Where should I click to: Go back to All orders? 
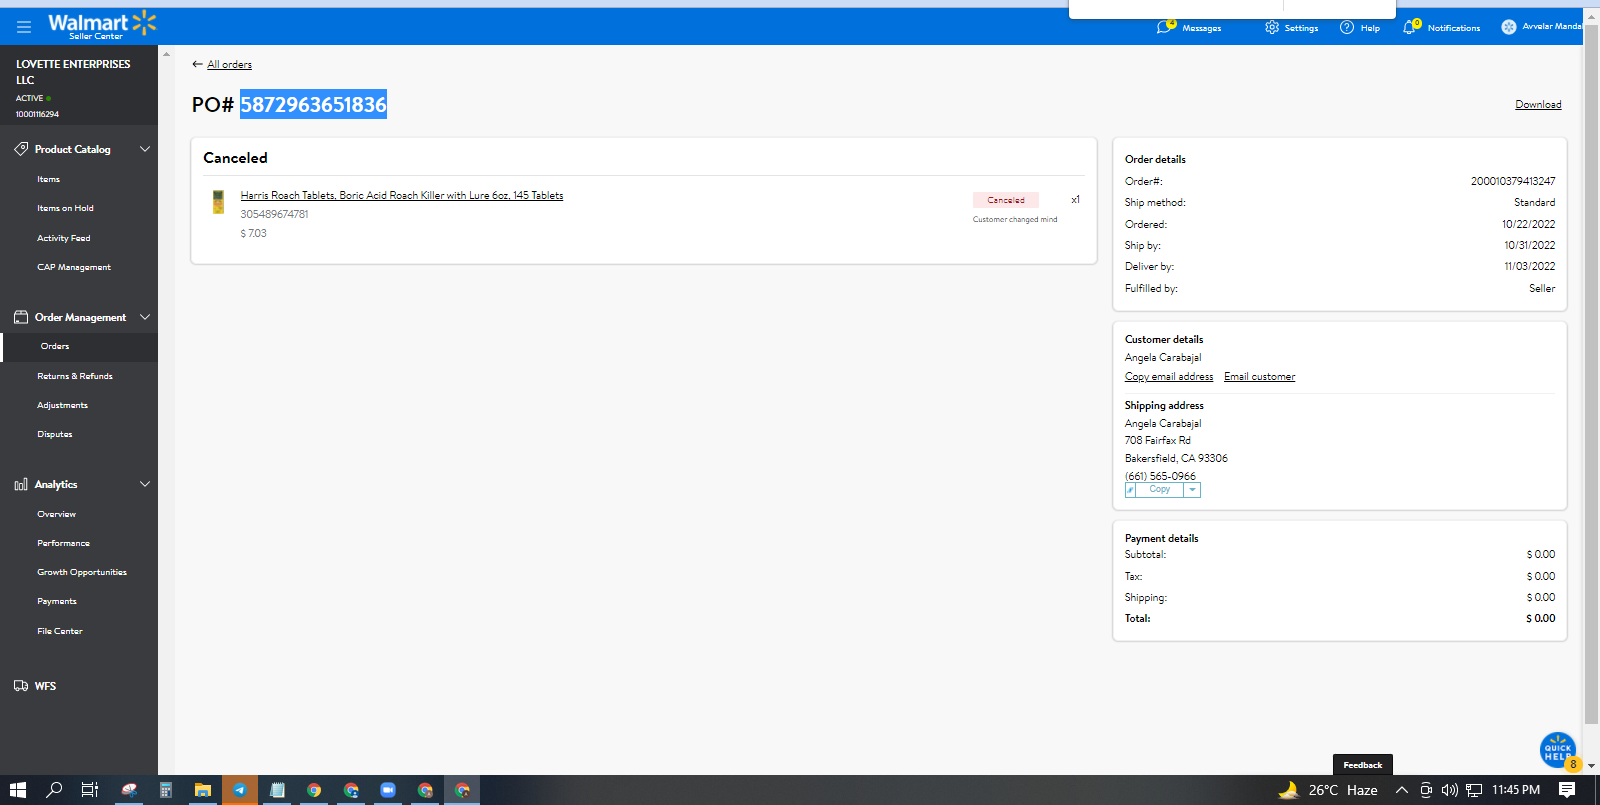click(x=229, y=64)
